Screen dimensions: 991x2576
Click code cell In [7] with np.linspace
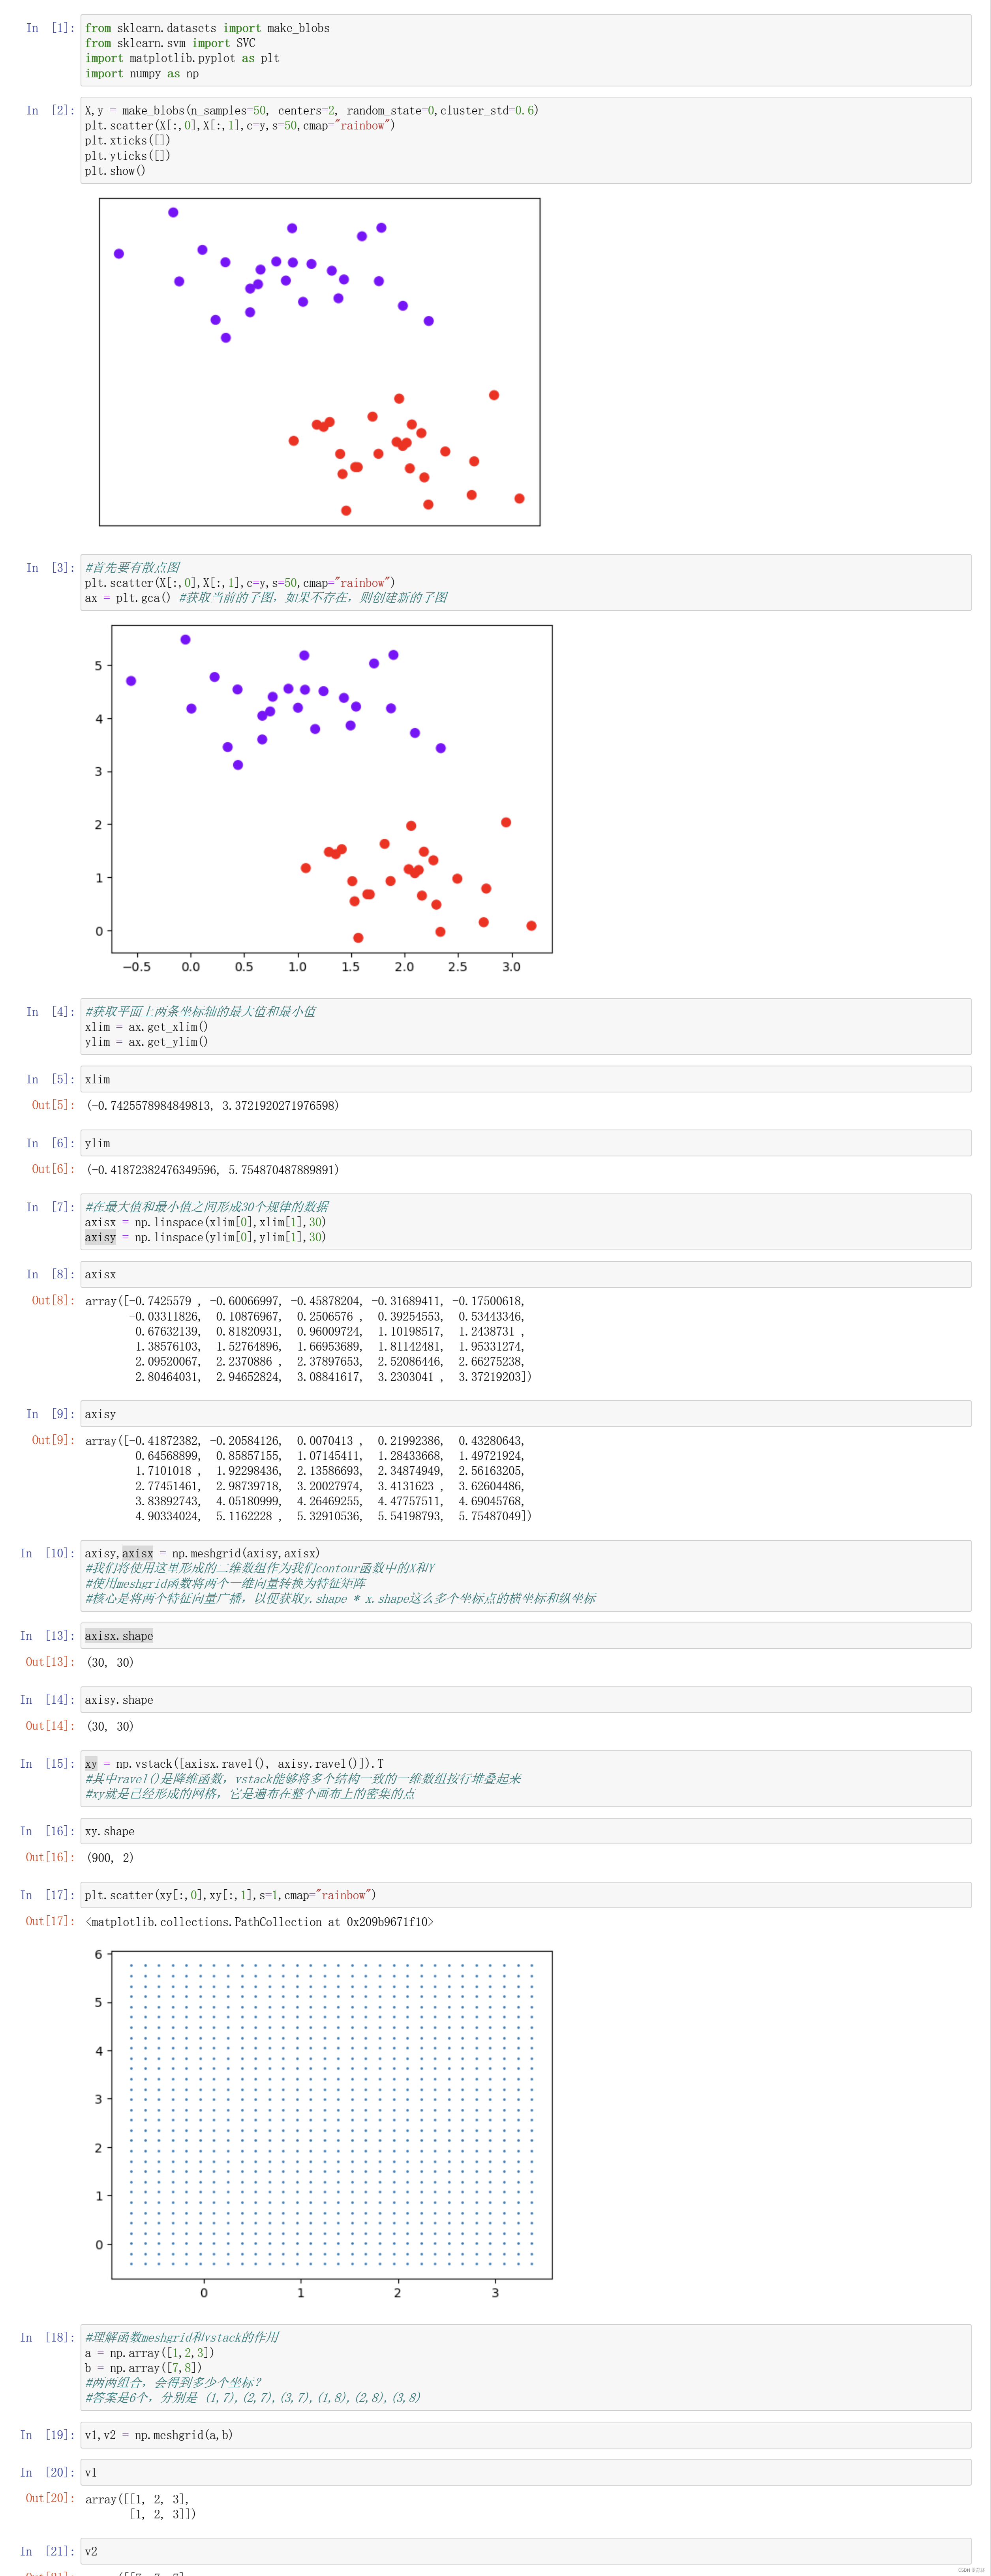coord(525,1222)
